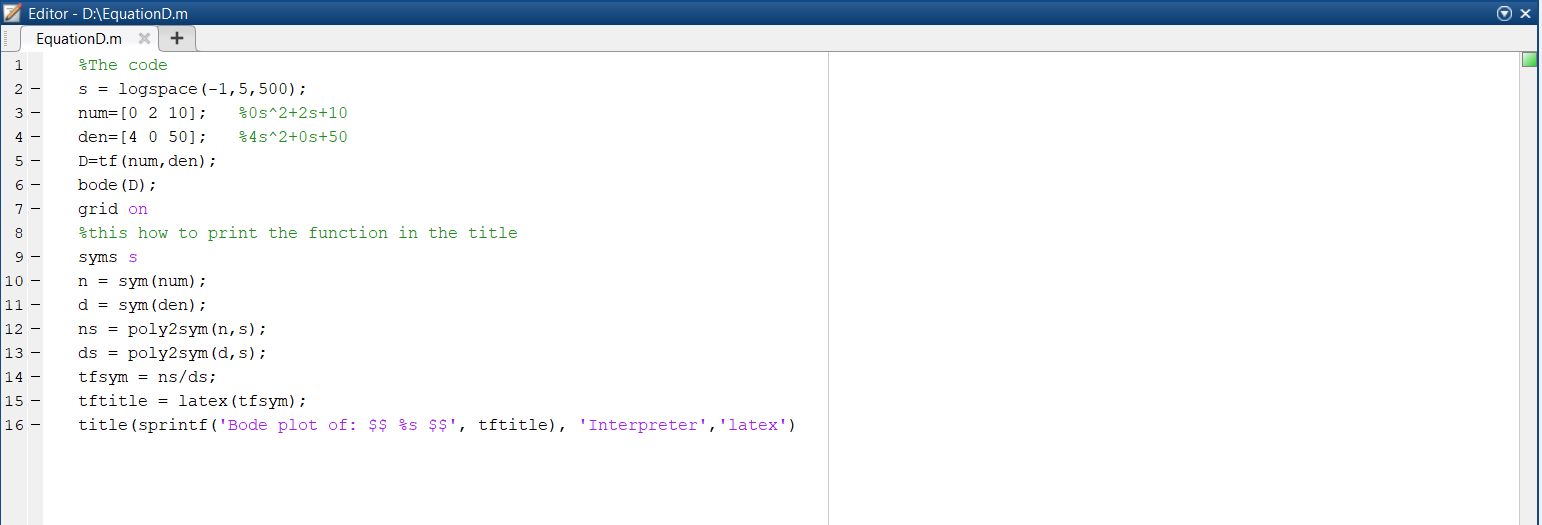Click the '%this how to print the function' comment
Viewport: 1542px width, 525px height.
(x=298, y=233)
